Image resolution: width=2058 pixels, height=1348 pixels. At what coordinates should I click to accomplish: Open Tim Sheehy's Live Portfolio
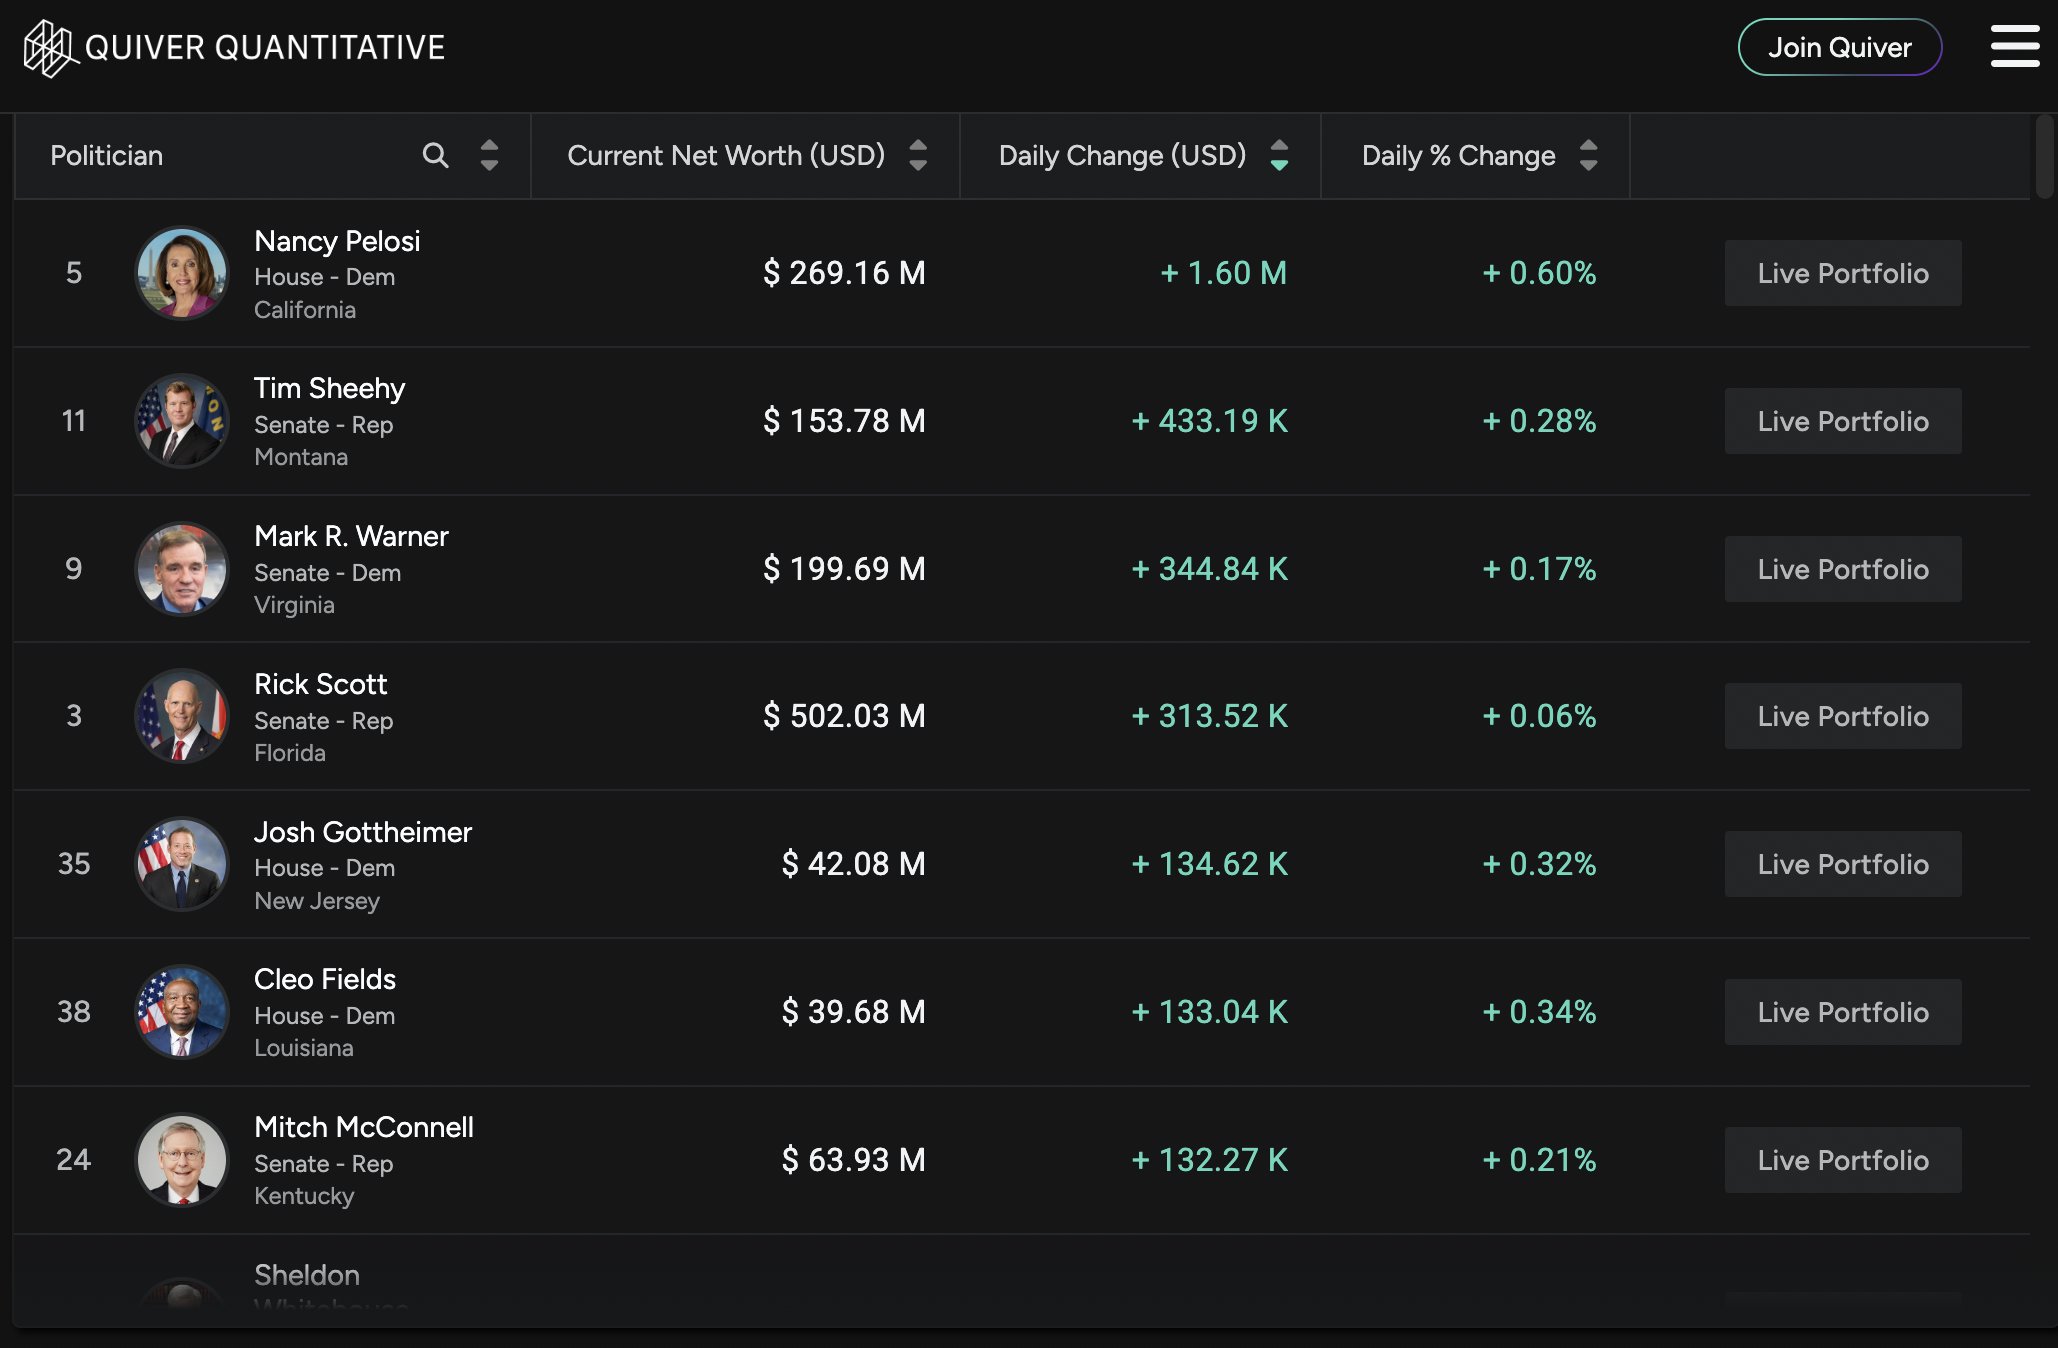(x=1843, y=421)
